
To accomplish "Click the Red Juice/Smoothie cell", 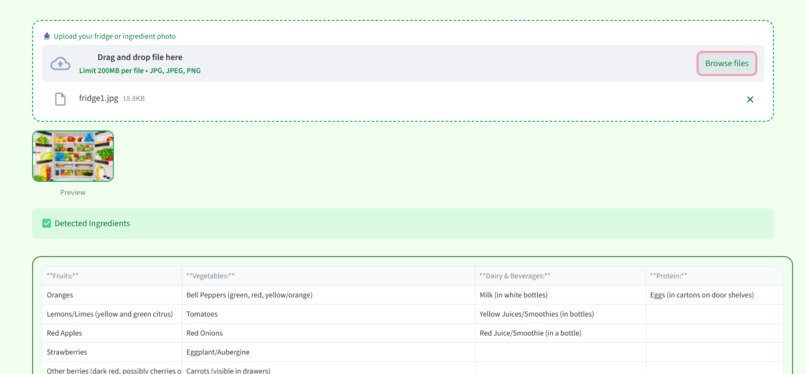I will coord(560,333).
